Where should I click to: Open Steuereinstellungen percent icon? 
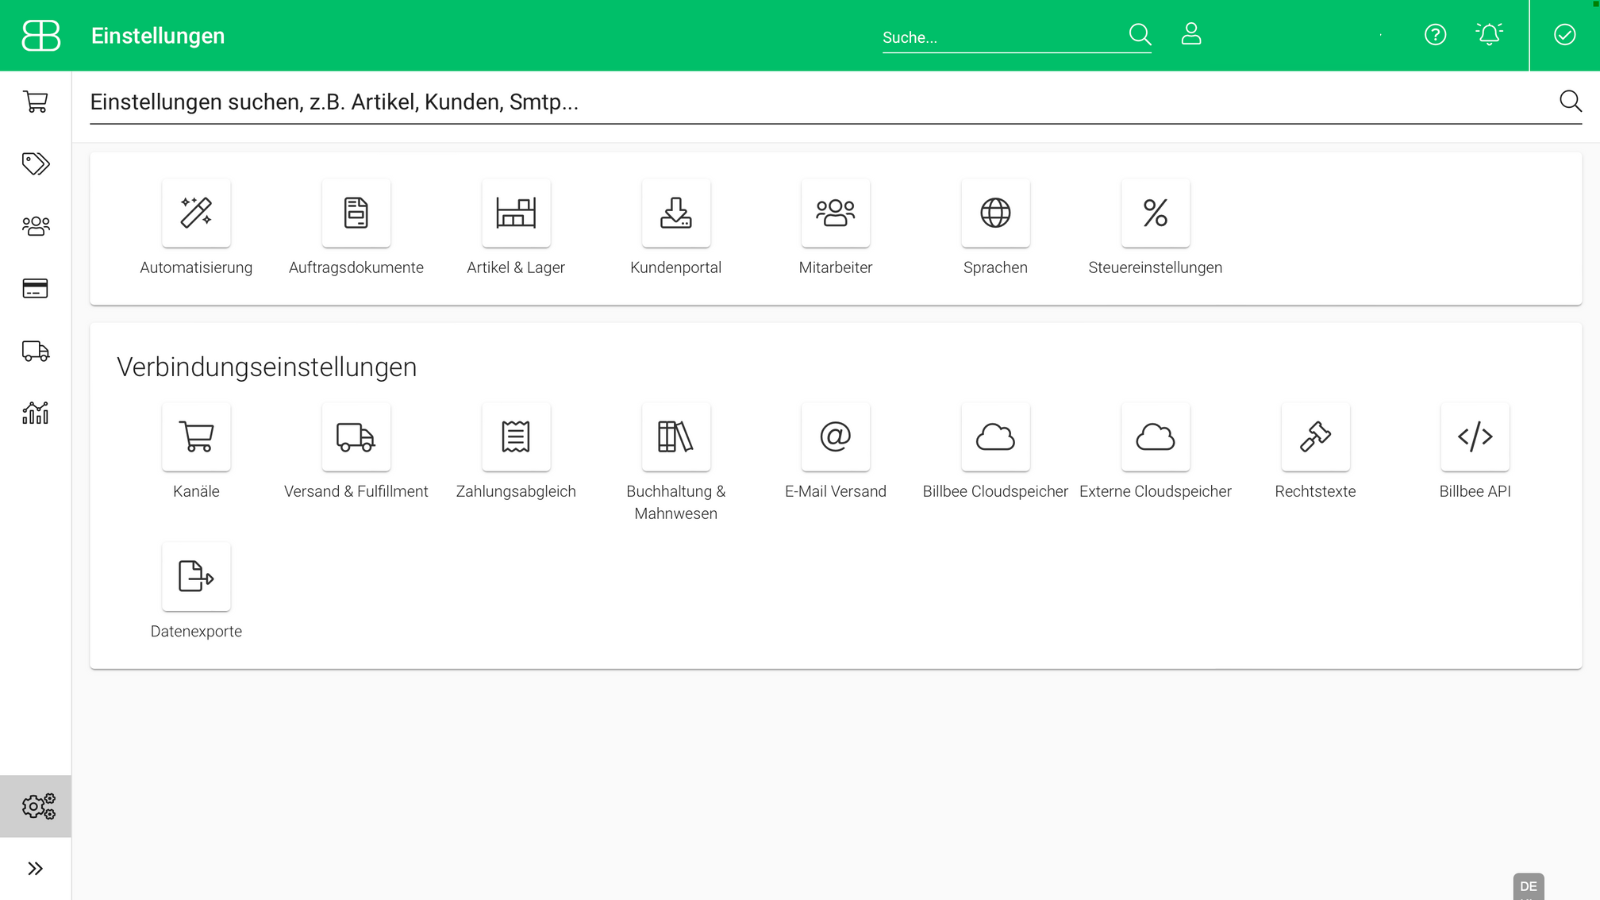tap(1156, 213)
